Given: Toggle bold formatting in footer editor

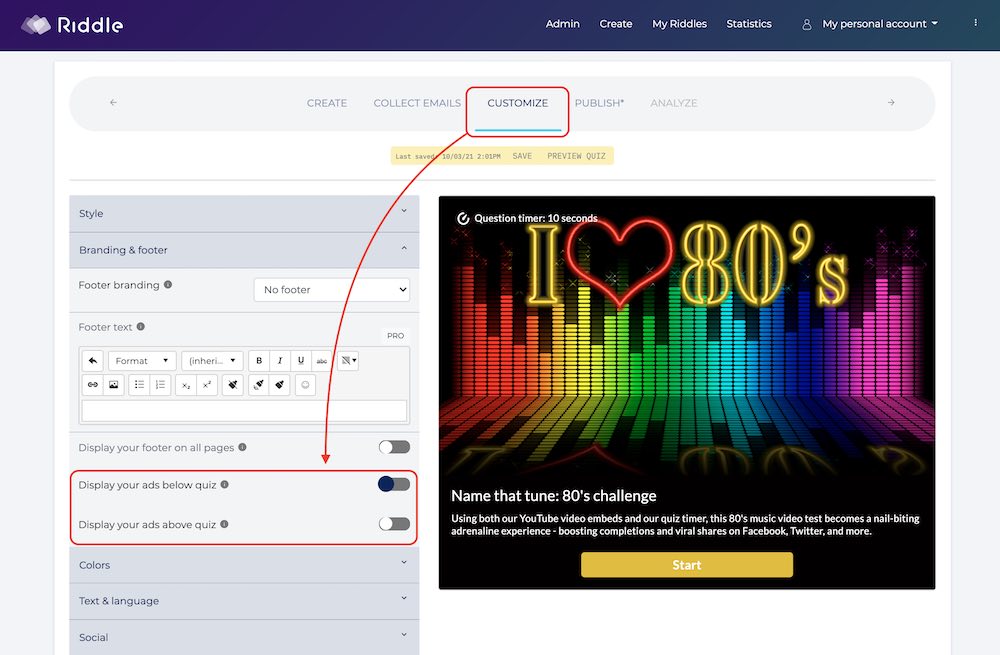Looking at the screenshot, I should click(x=259, y=361).
